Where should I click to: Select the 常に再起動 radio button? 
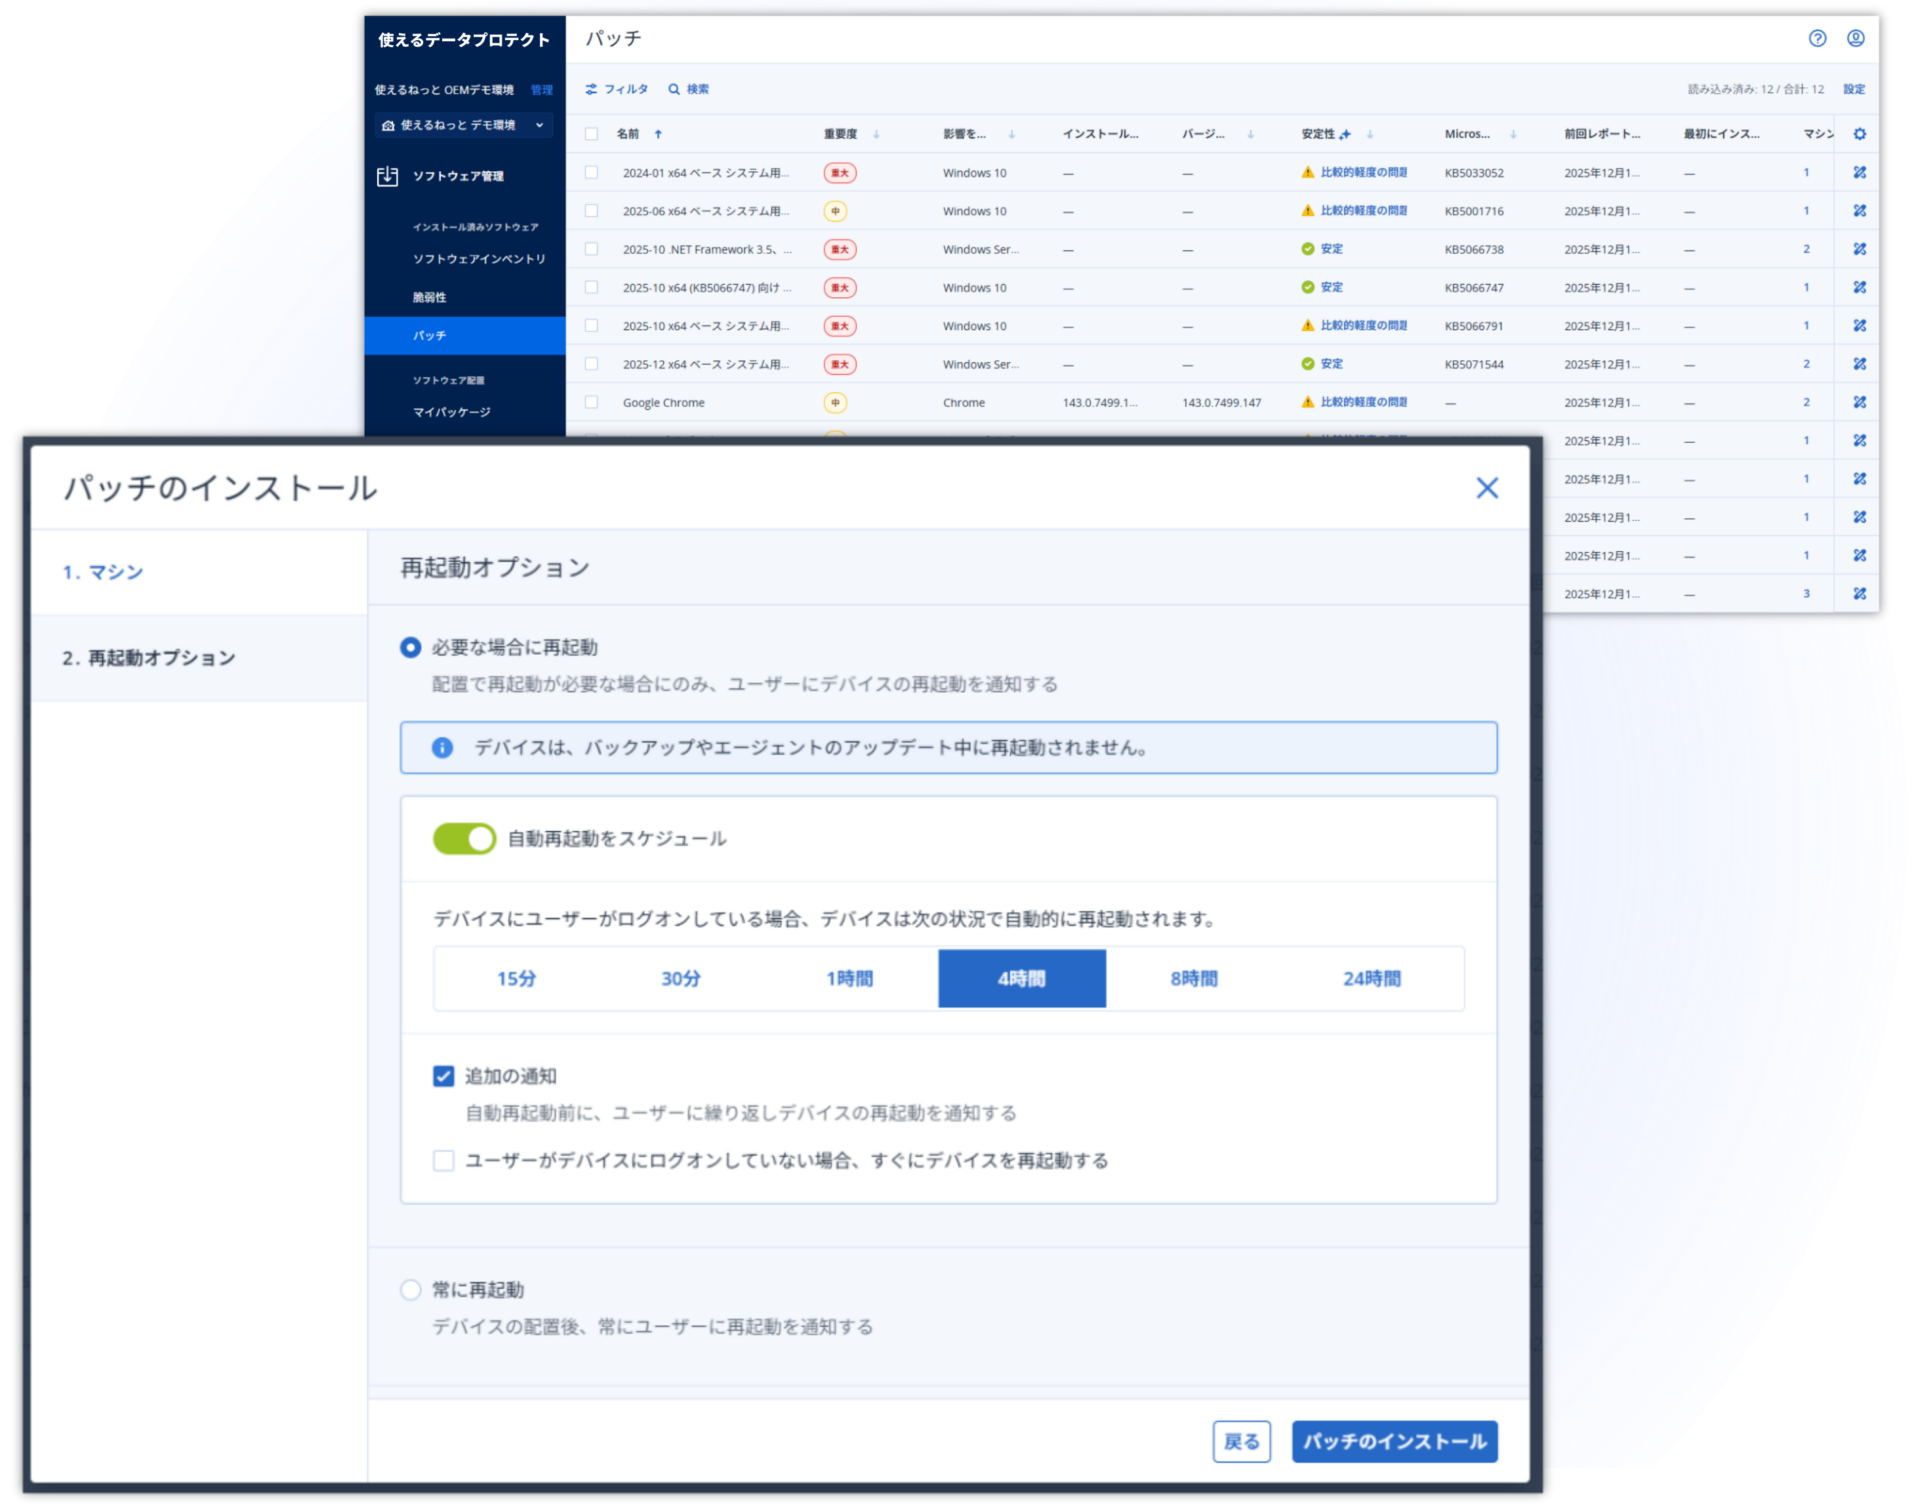point(410,1290)
